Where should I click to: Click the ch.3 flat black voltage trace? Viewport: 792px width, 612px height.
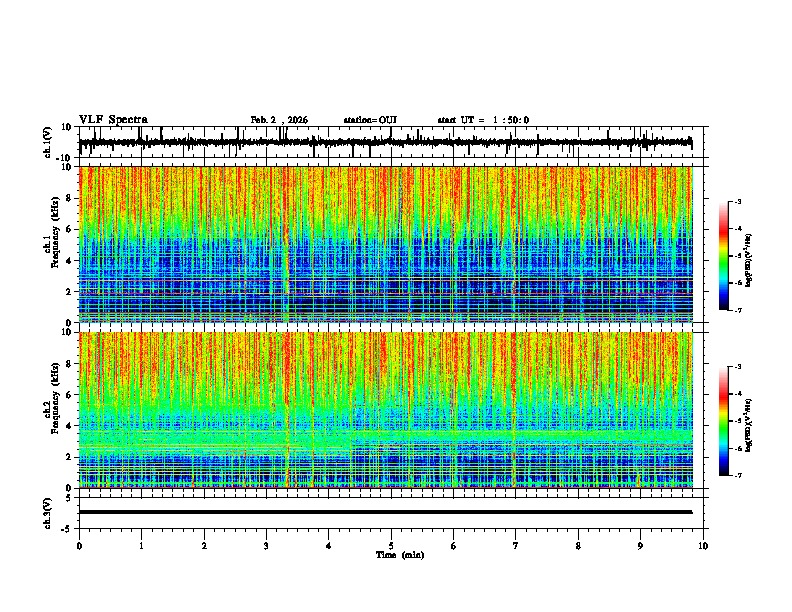point(385,512)
